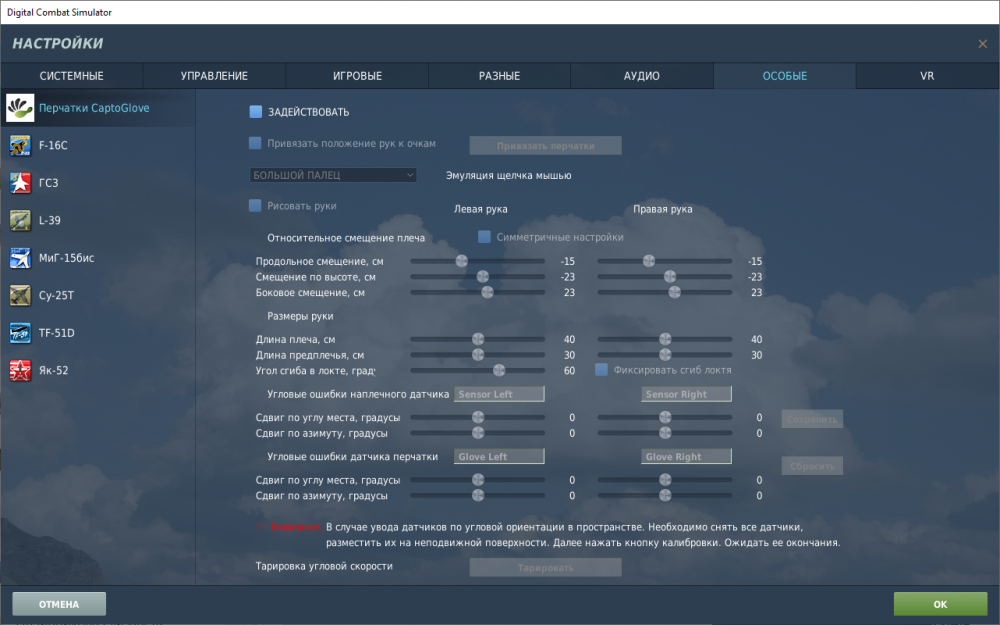This screenshot has height=625, width=1000.
Task: Adjust left hand Смещение по высоте slider
Action: [x=478, y=276]
